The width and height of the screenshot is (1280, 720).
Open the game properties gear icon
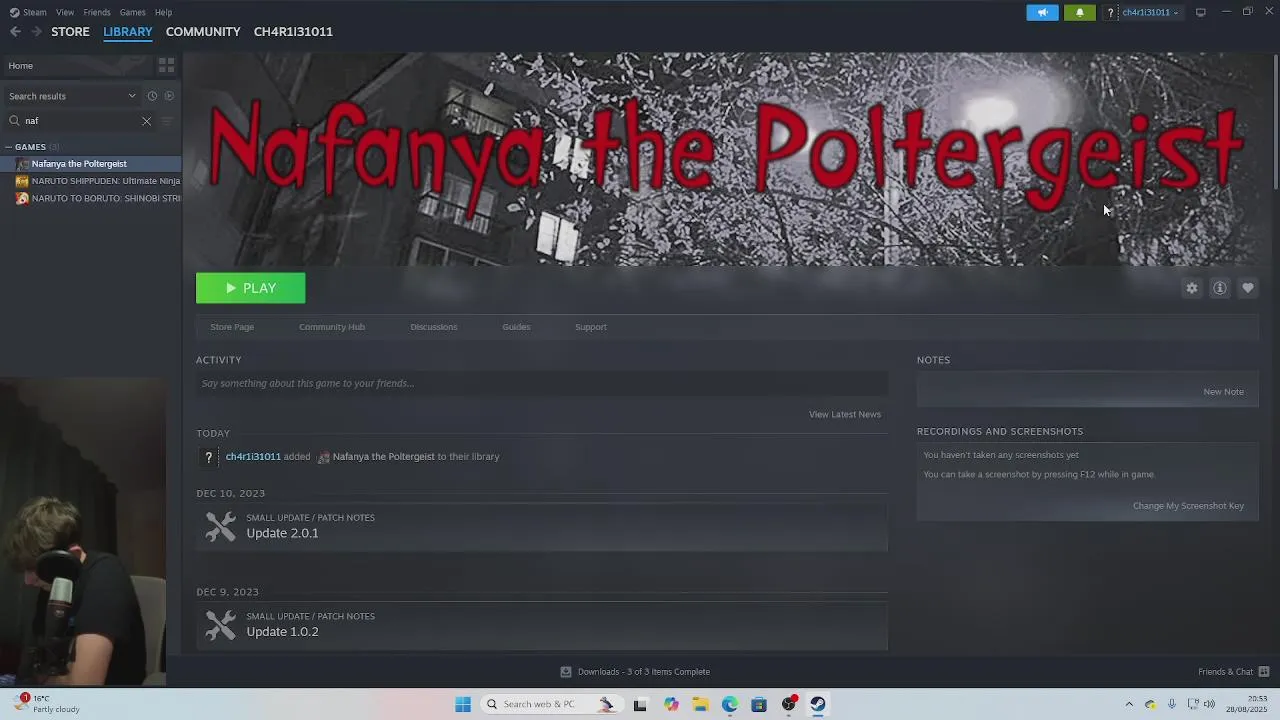[1192, 288]
